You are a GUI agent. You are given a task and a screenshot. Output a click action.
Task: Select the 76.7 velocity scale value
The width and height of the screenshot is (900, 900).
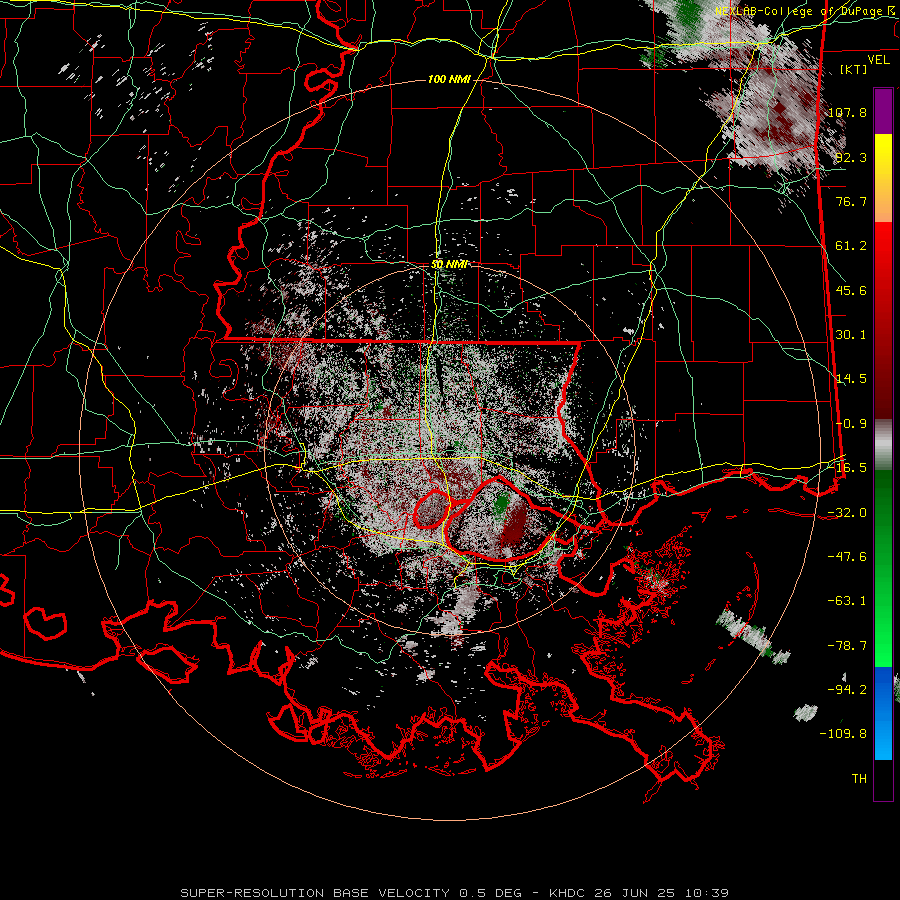851,201
